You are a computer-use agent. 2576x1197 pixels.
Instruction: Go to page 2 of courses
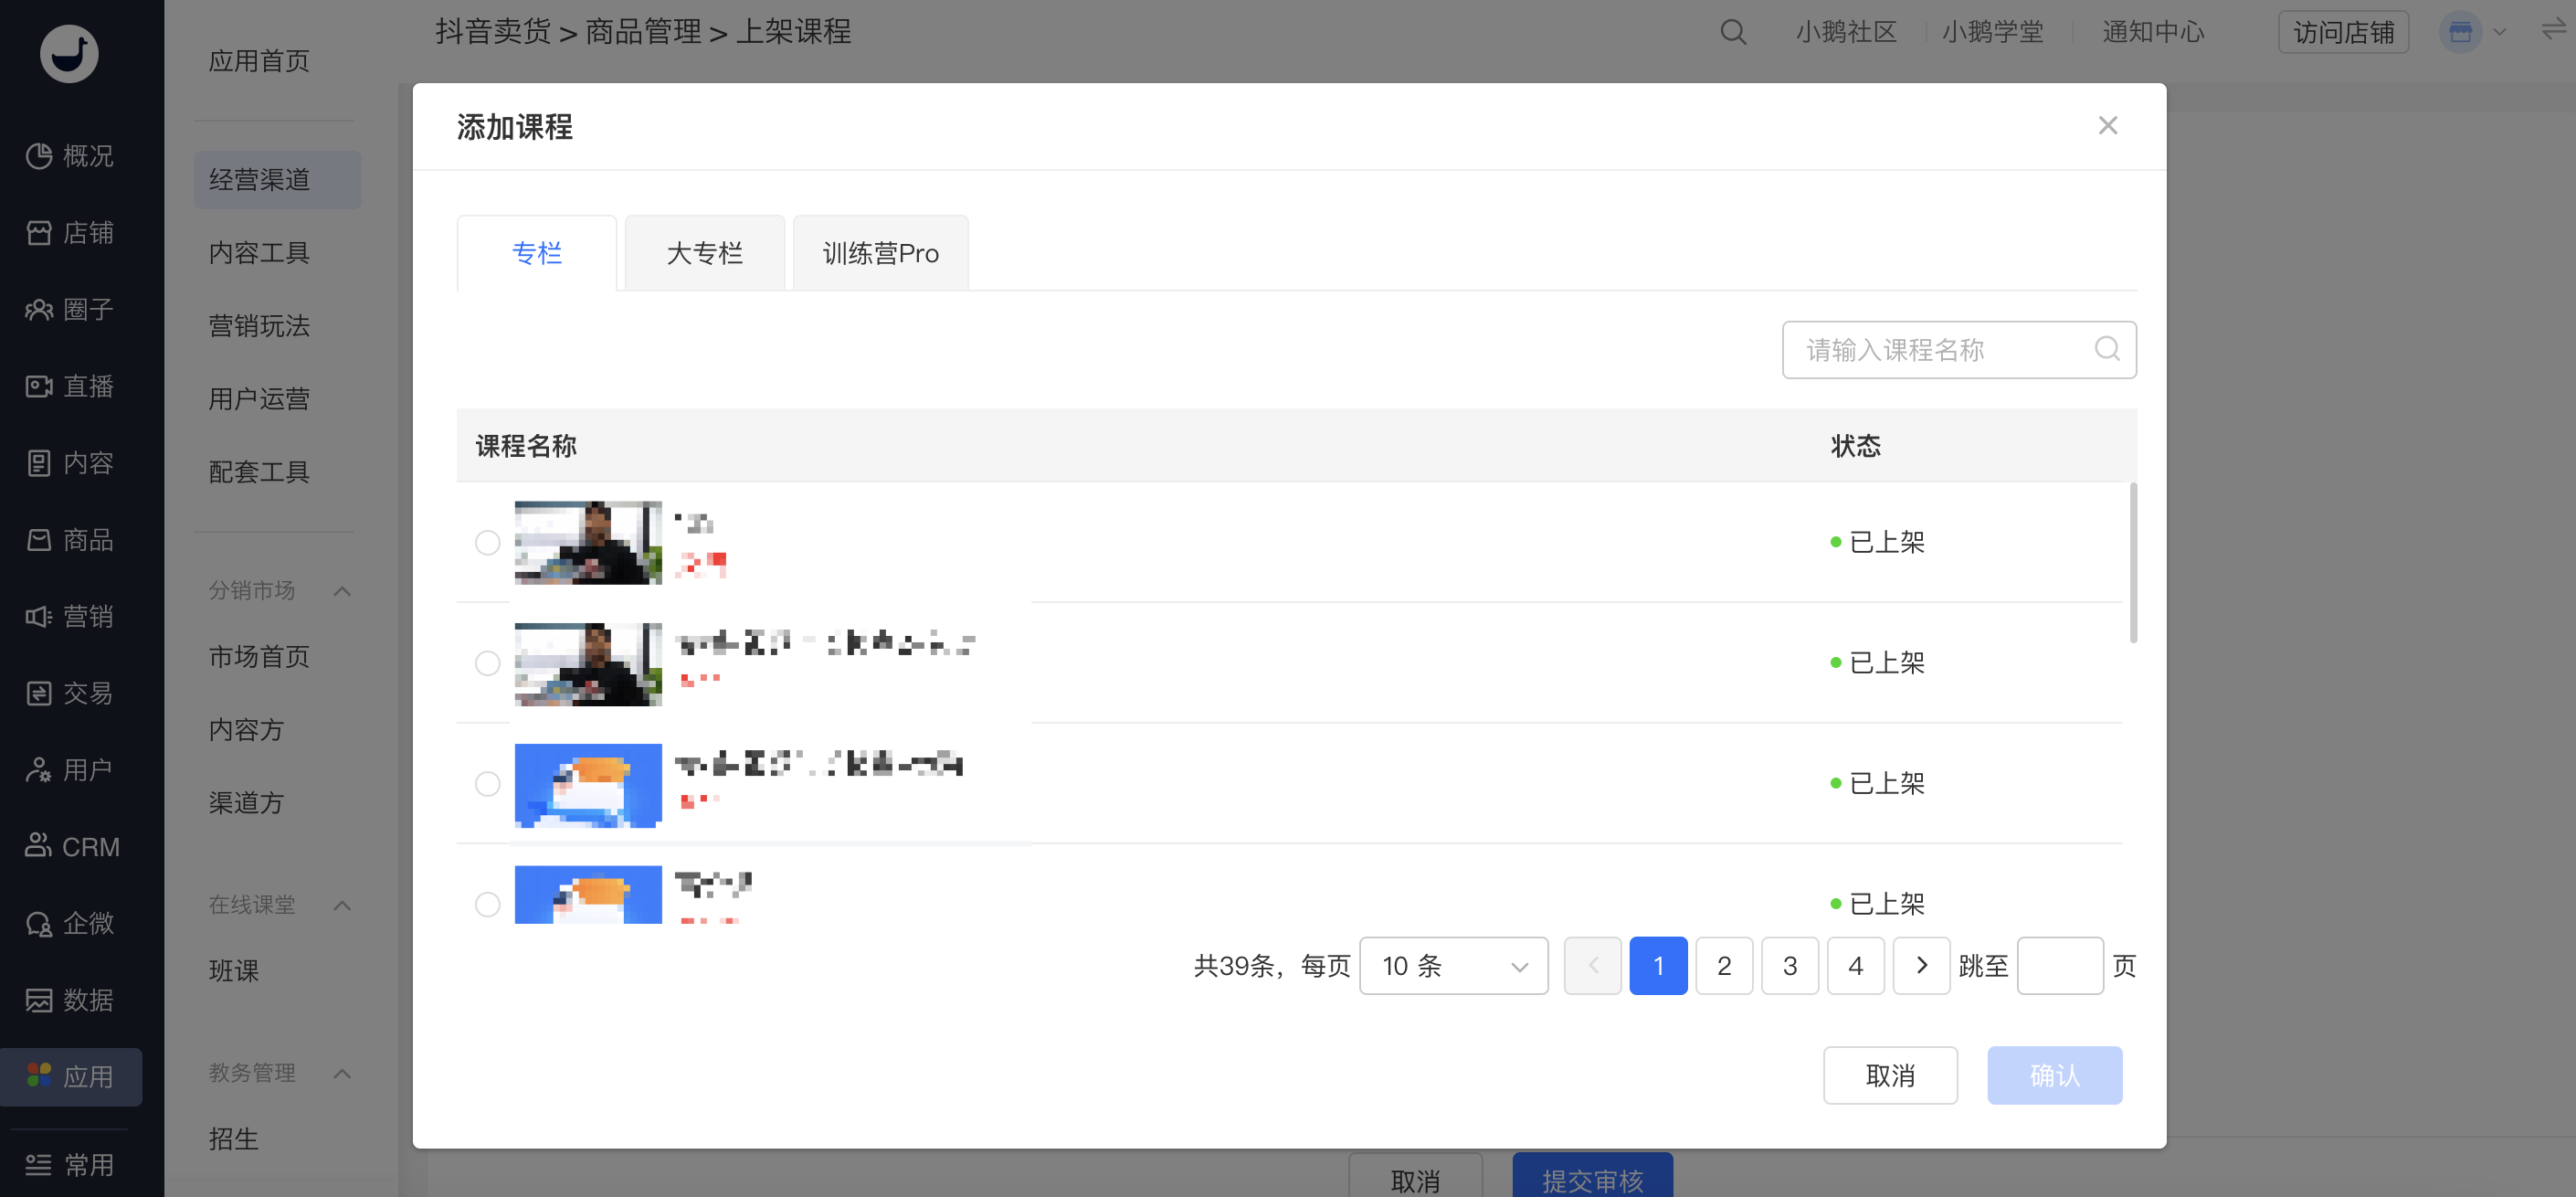(x=1724, y=966)
